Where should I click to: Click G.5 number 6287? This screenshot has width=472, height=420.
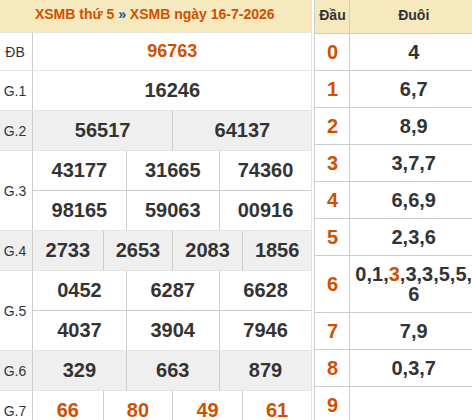[x=173, y=290]
